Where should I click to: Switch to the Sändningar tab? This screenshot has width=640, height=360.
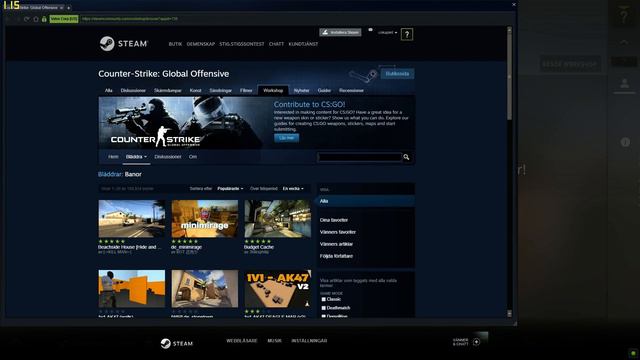pyautogui.click(x=220, y=91)
